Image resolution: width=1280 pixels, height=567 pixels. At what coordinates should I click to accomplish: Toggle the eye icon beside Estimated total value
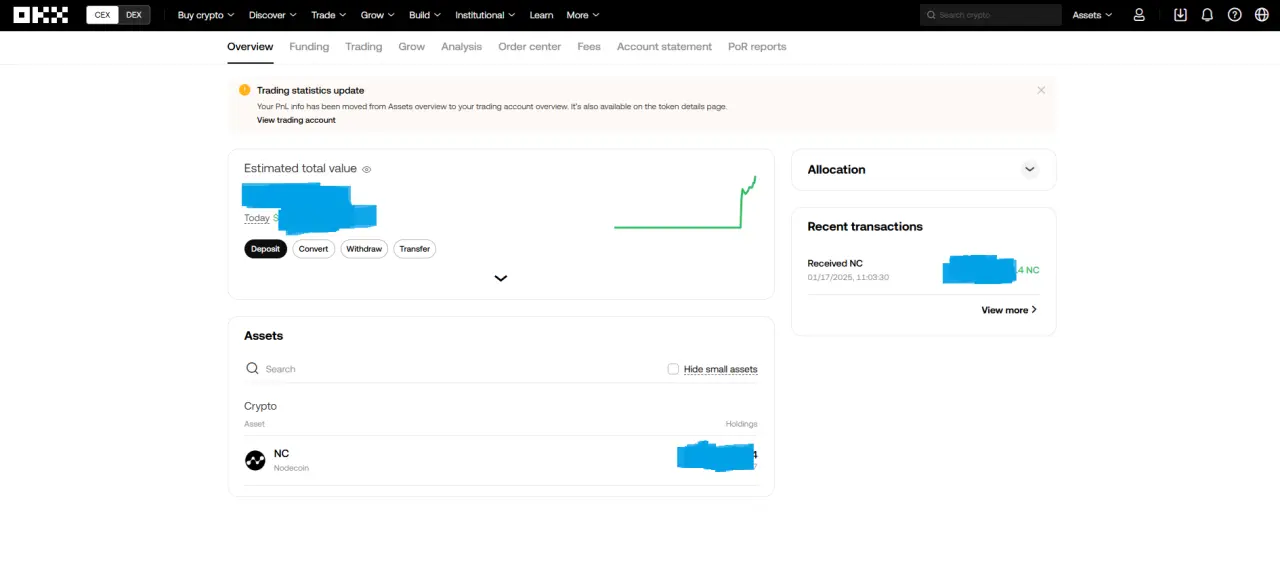pyautogui.click(x=366, y=169)
